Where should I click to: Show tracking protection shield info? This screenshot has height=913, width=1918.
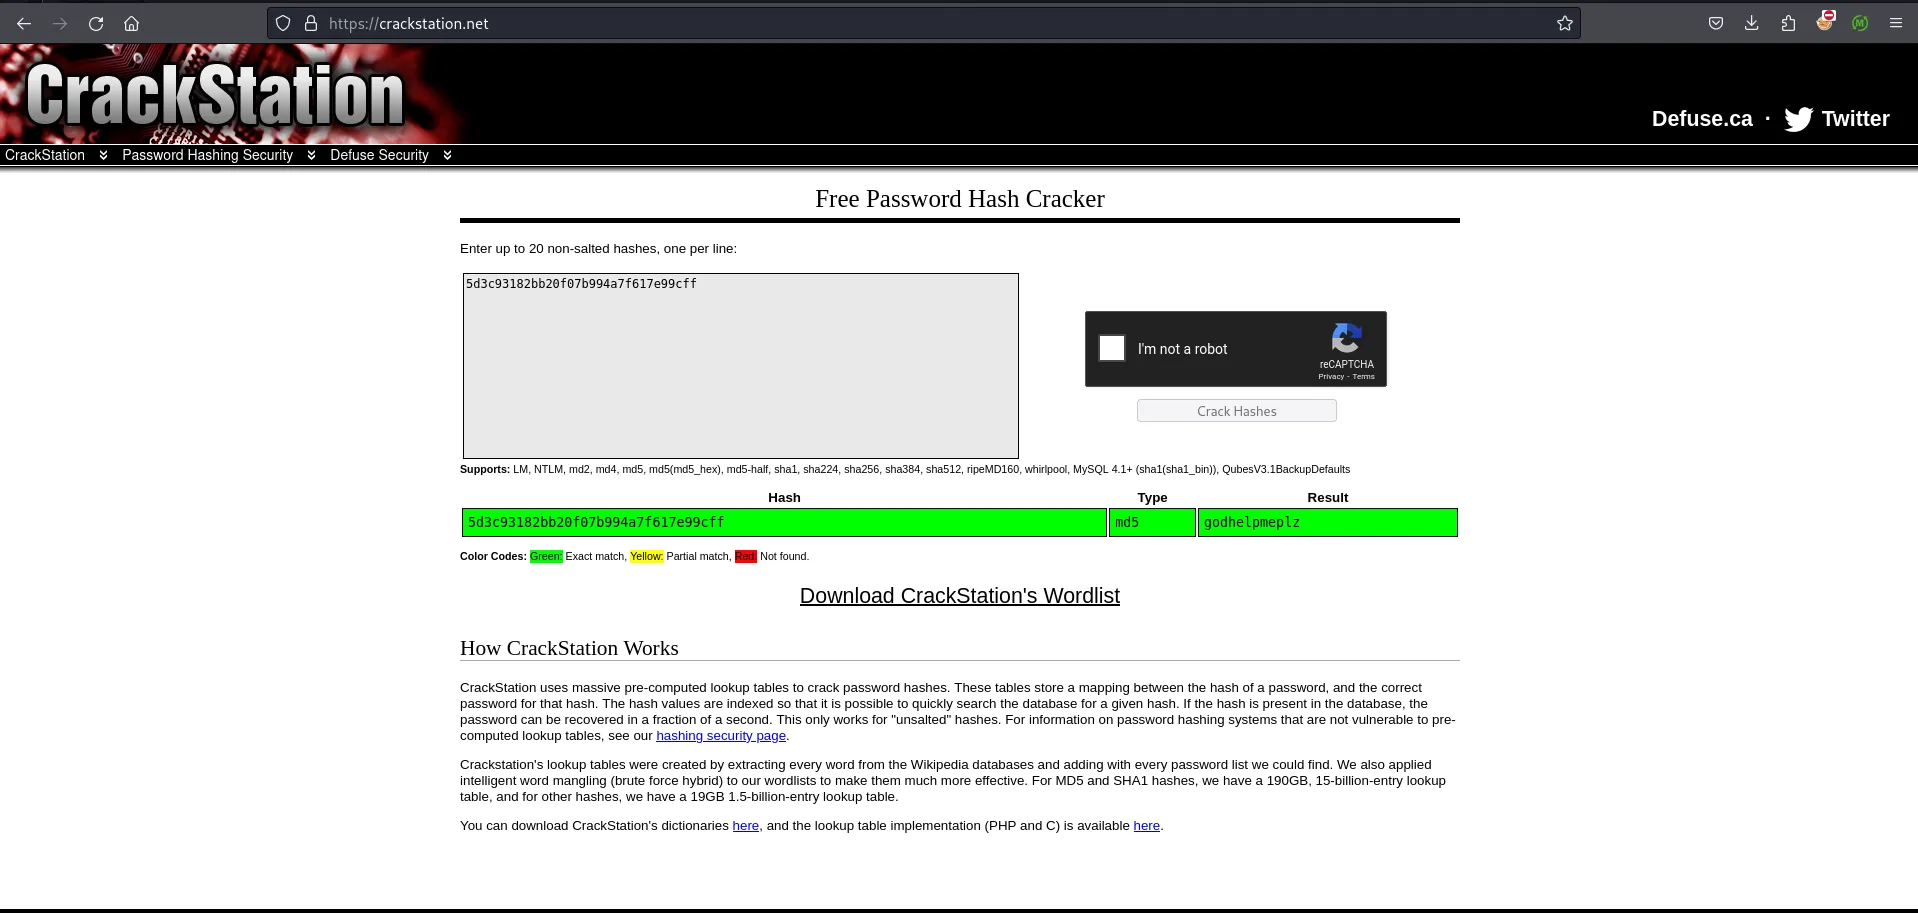[283, 23]
